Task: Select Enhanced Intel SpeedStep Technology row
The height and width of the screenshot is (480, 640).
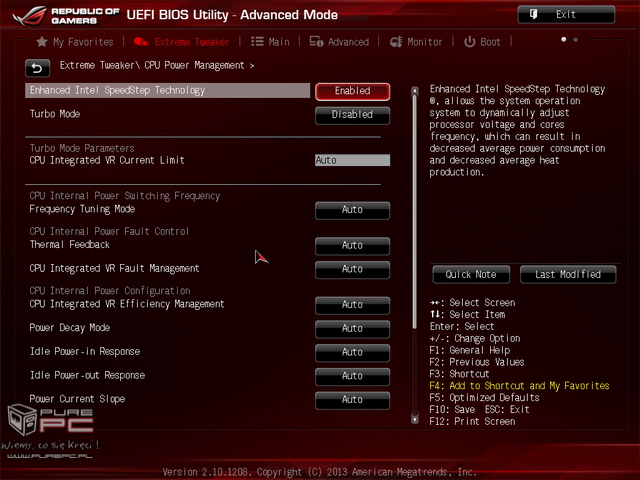Action: (168, 91)
